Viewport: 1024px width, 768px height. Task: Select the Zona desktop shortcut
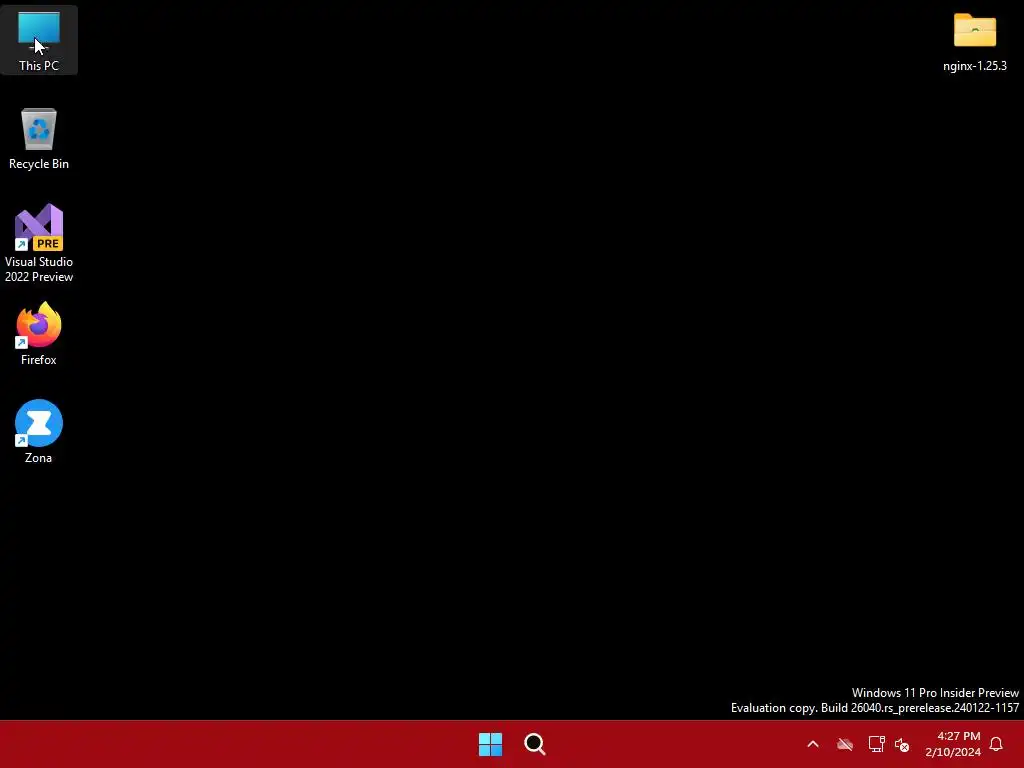(39, 432)
